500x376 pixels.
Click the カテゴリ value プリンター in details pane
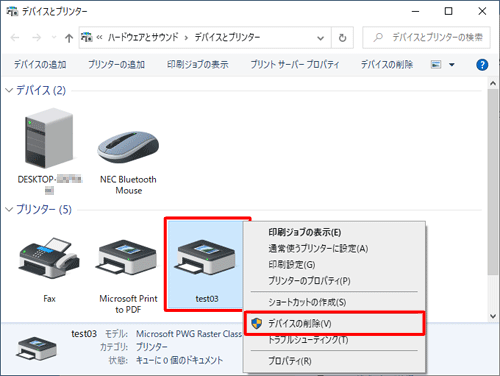[x=152, y=347]
